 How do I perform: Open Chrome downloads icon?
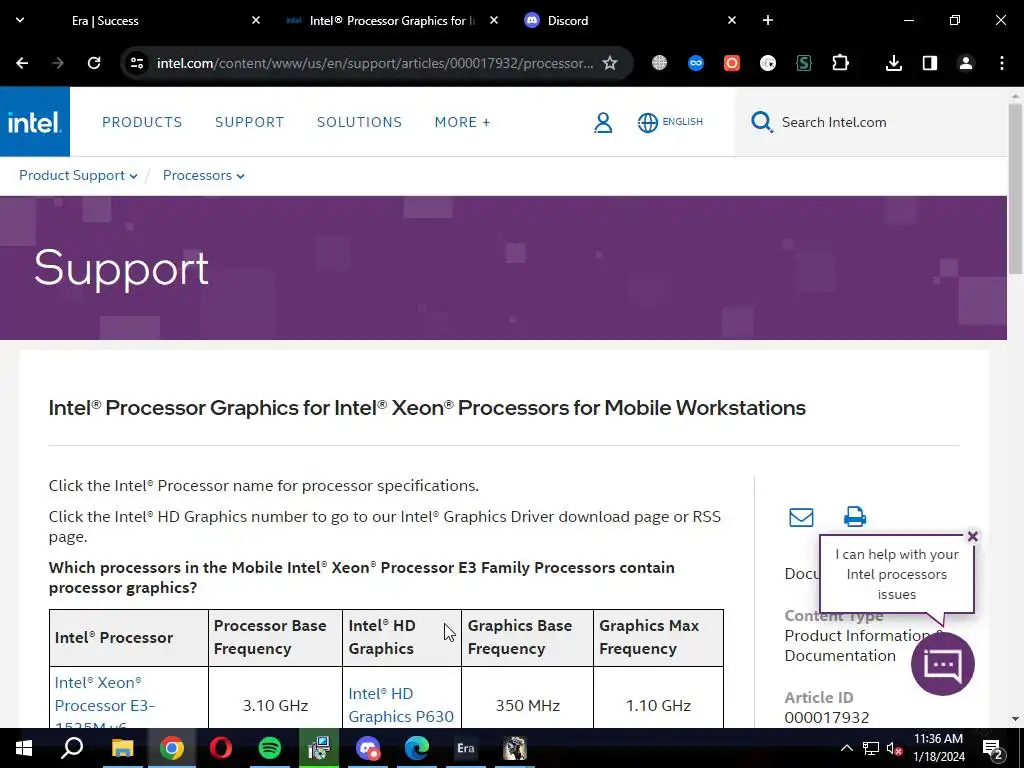pos(893,63)
